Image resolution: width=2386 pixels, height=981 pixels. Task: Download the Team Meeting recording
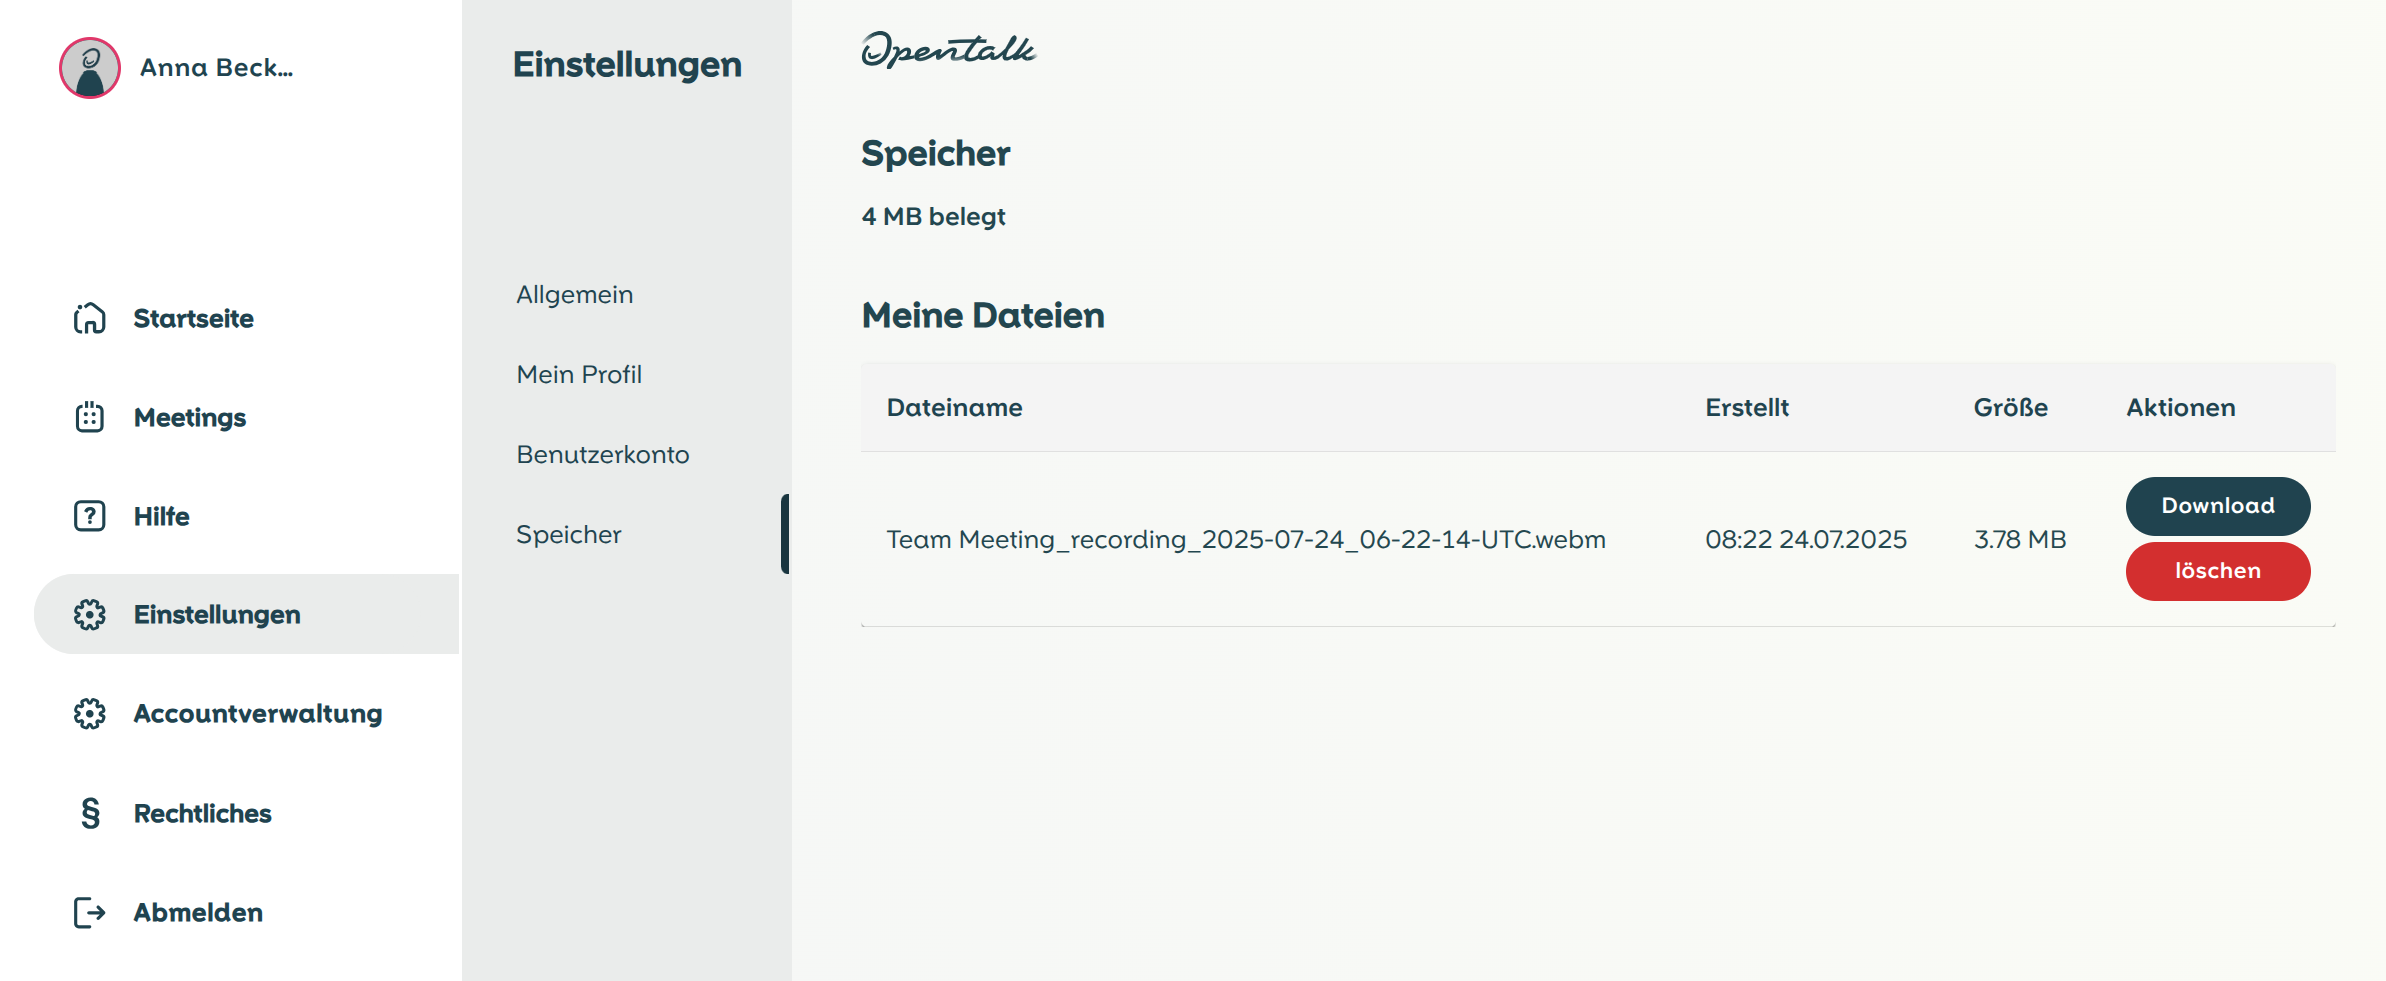(x=2216, y=505)
